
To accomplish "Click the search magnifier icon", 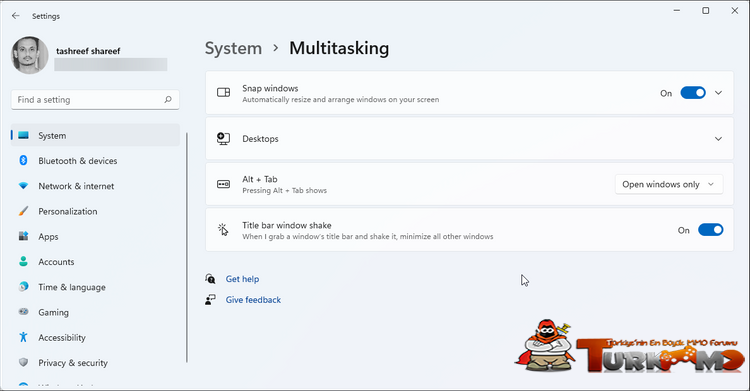I will pos(168,100).
